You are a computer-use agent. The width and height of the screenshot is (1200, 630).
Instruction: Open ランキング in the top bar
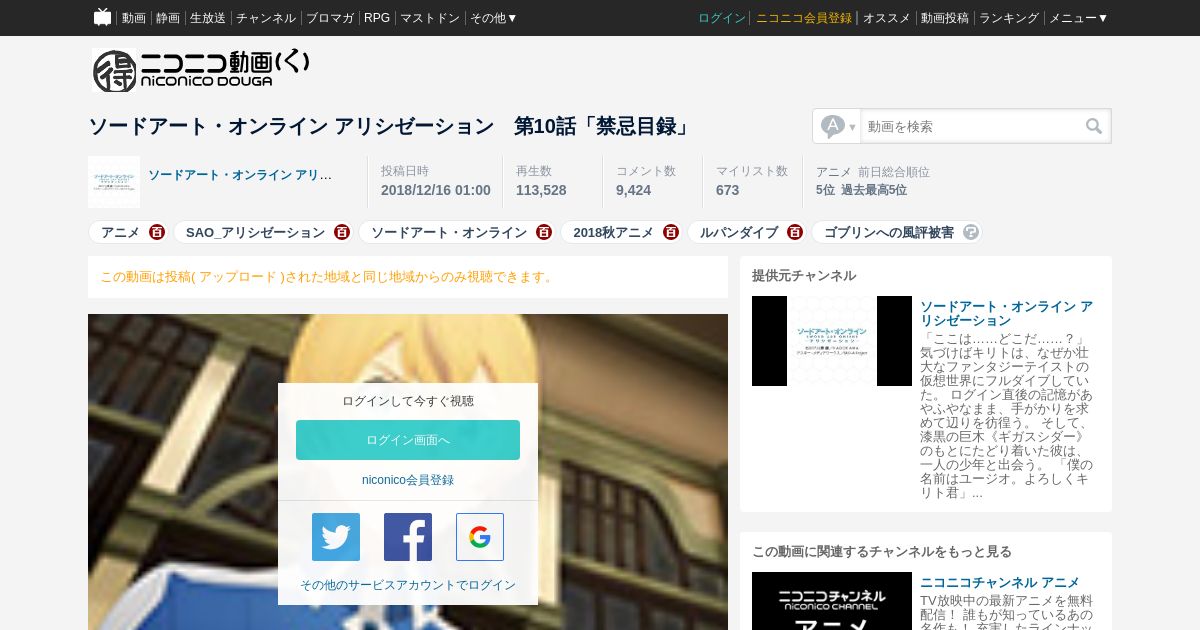(x=1009, y=18)
